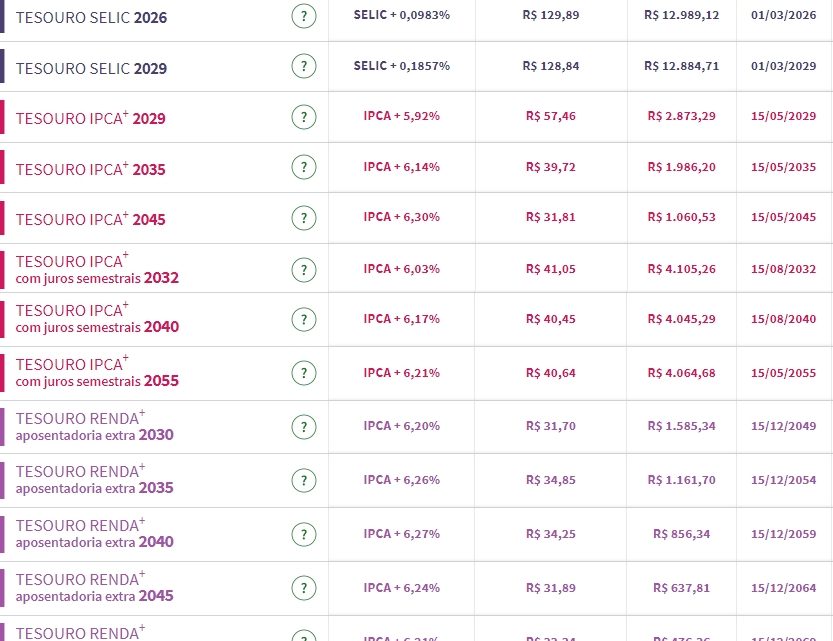The image size is (833, 641).
Task: Select Tesouro Renda+ aposentadoria extra 2035
Action: pyautogui.click(x=95, y=480)
